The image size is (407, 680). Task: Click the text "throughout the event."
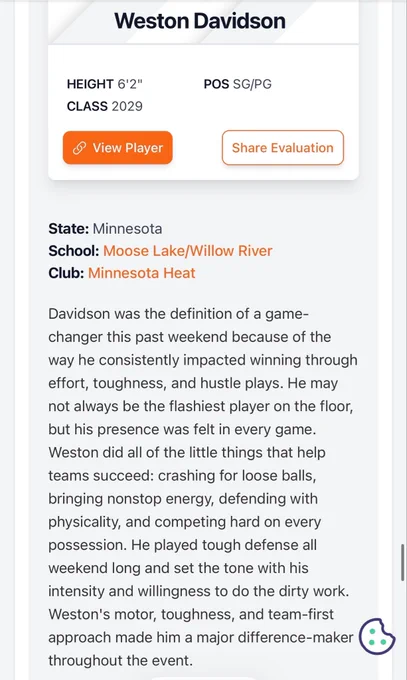[x=120, y=660]
